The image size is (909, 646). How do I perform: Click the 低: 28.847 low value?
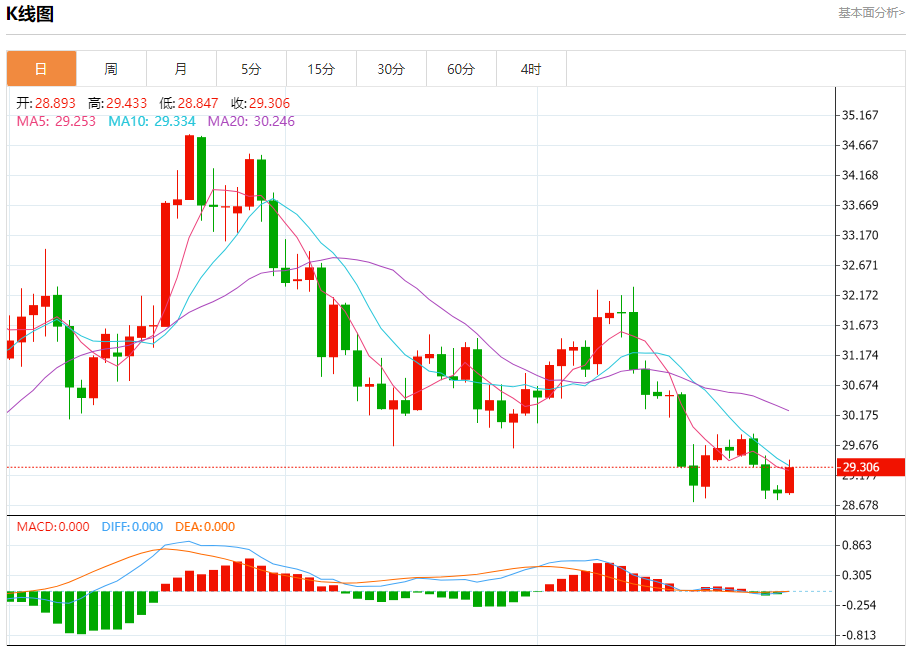click(x=189, y=103)
